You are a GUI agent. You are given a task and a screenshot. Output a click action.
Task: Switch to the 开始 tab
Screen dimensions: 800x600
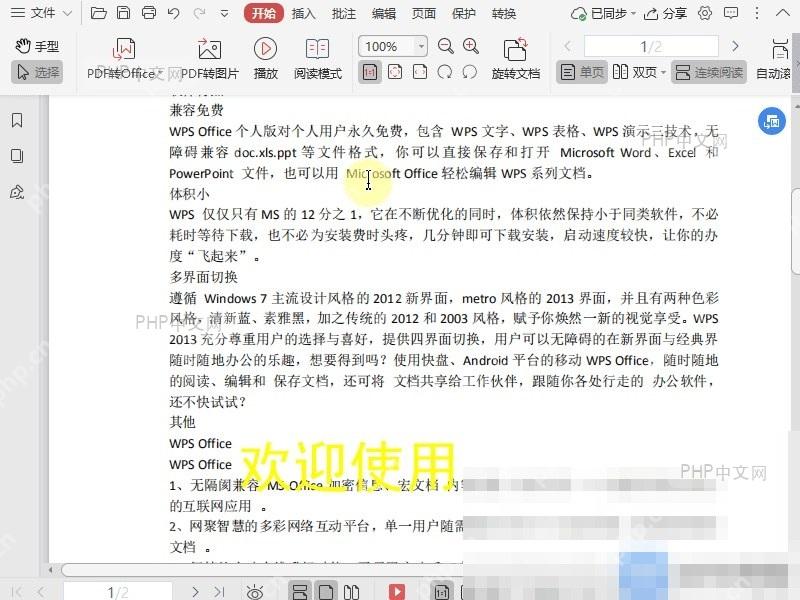(x=263, y=13)
